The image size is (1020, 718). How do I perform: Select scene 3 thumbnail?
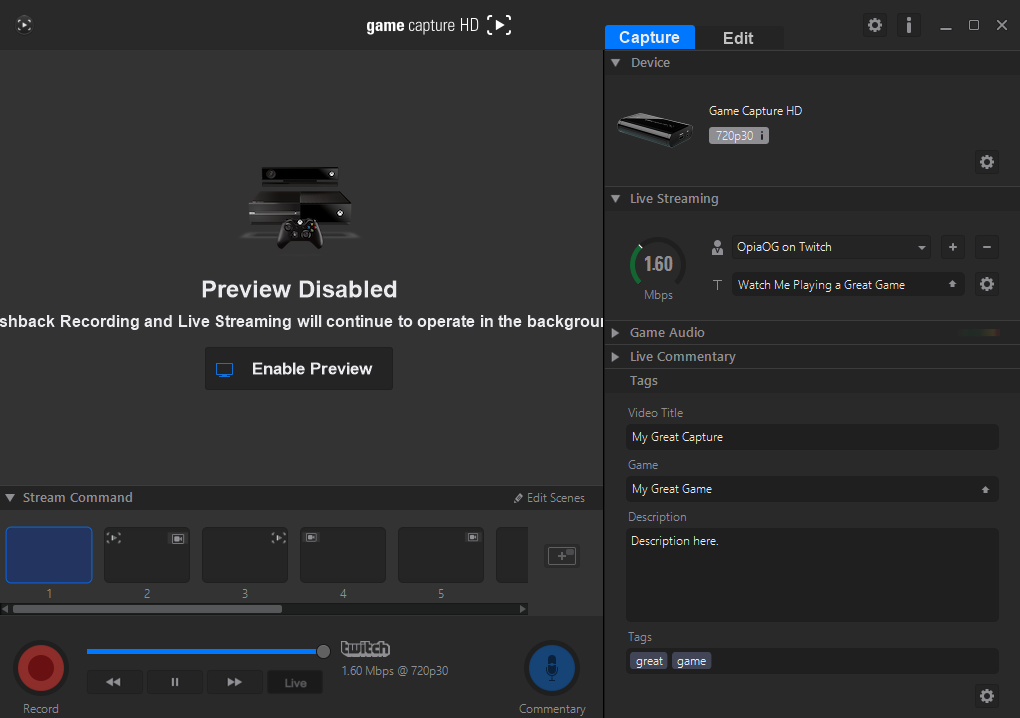tap(245, 555)
